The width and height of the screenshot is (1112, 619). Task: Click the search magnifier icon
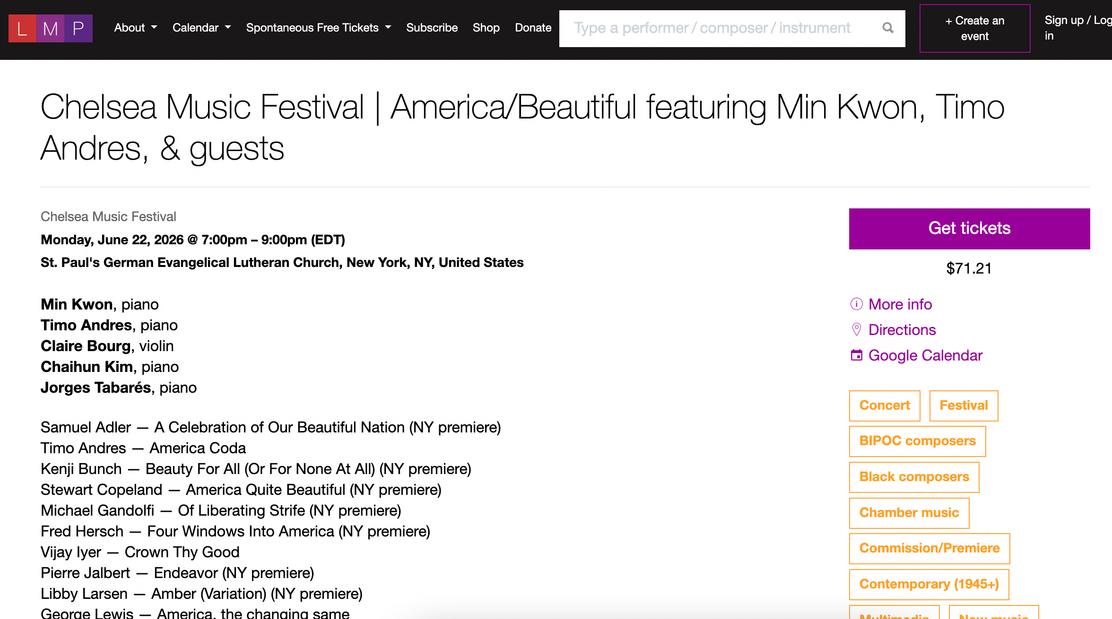(887, 28)
